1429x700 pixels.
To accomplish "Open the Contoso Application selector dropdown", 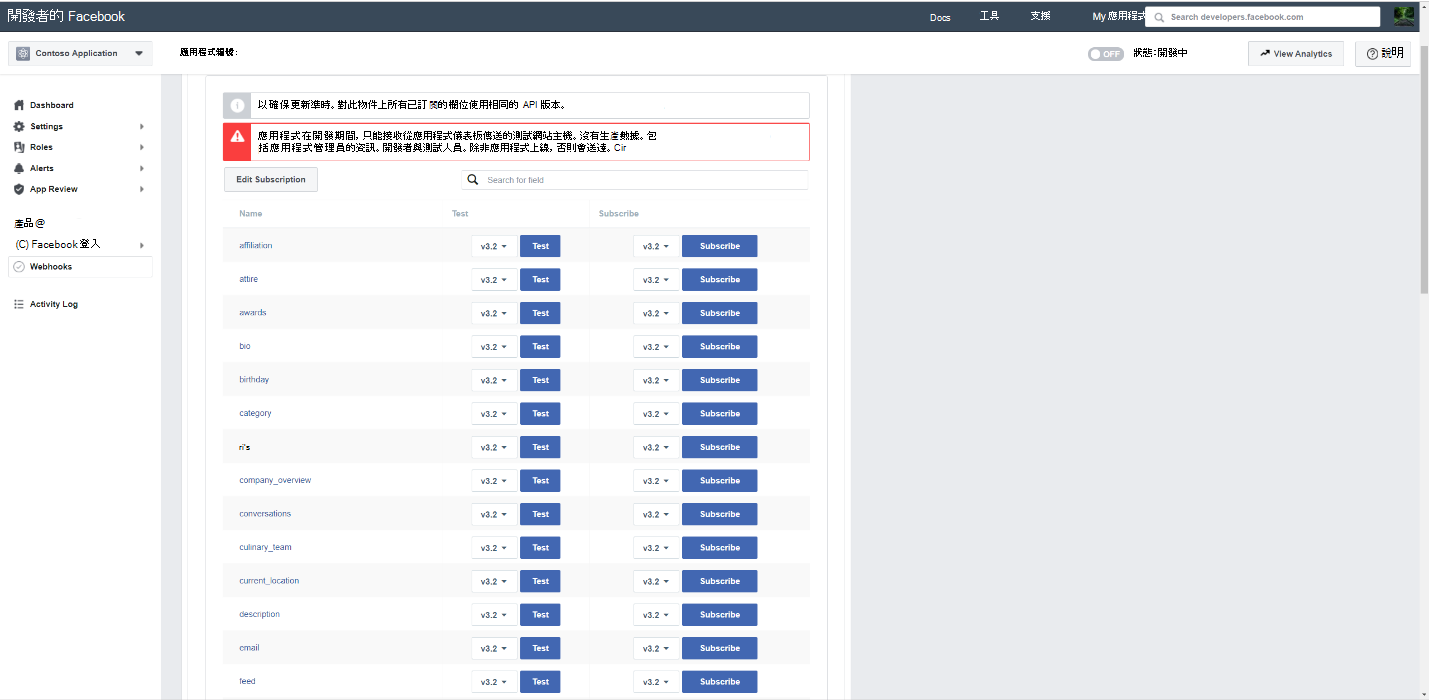I will [x=81, y=53].
